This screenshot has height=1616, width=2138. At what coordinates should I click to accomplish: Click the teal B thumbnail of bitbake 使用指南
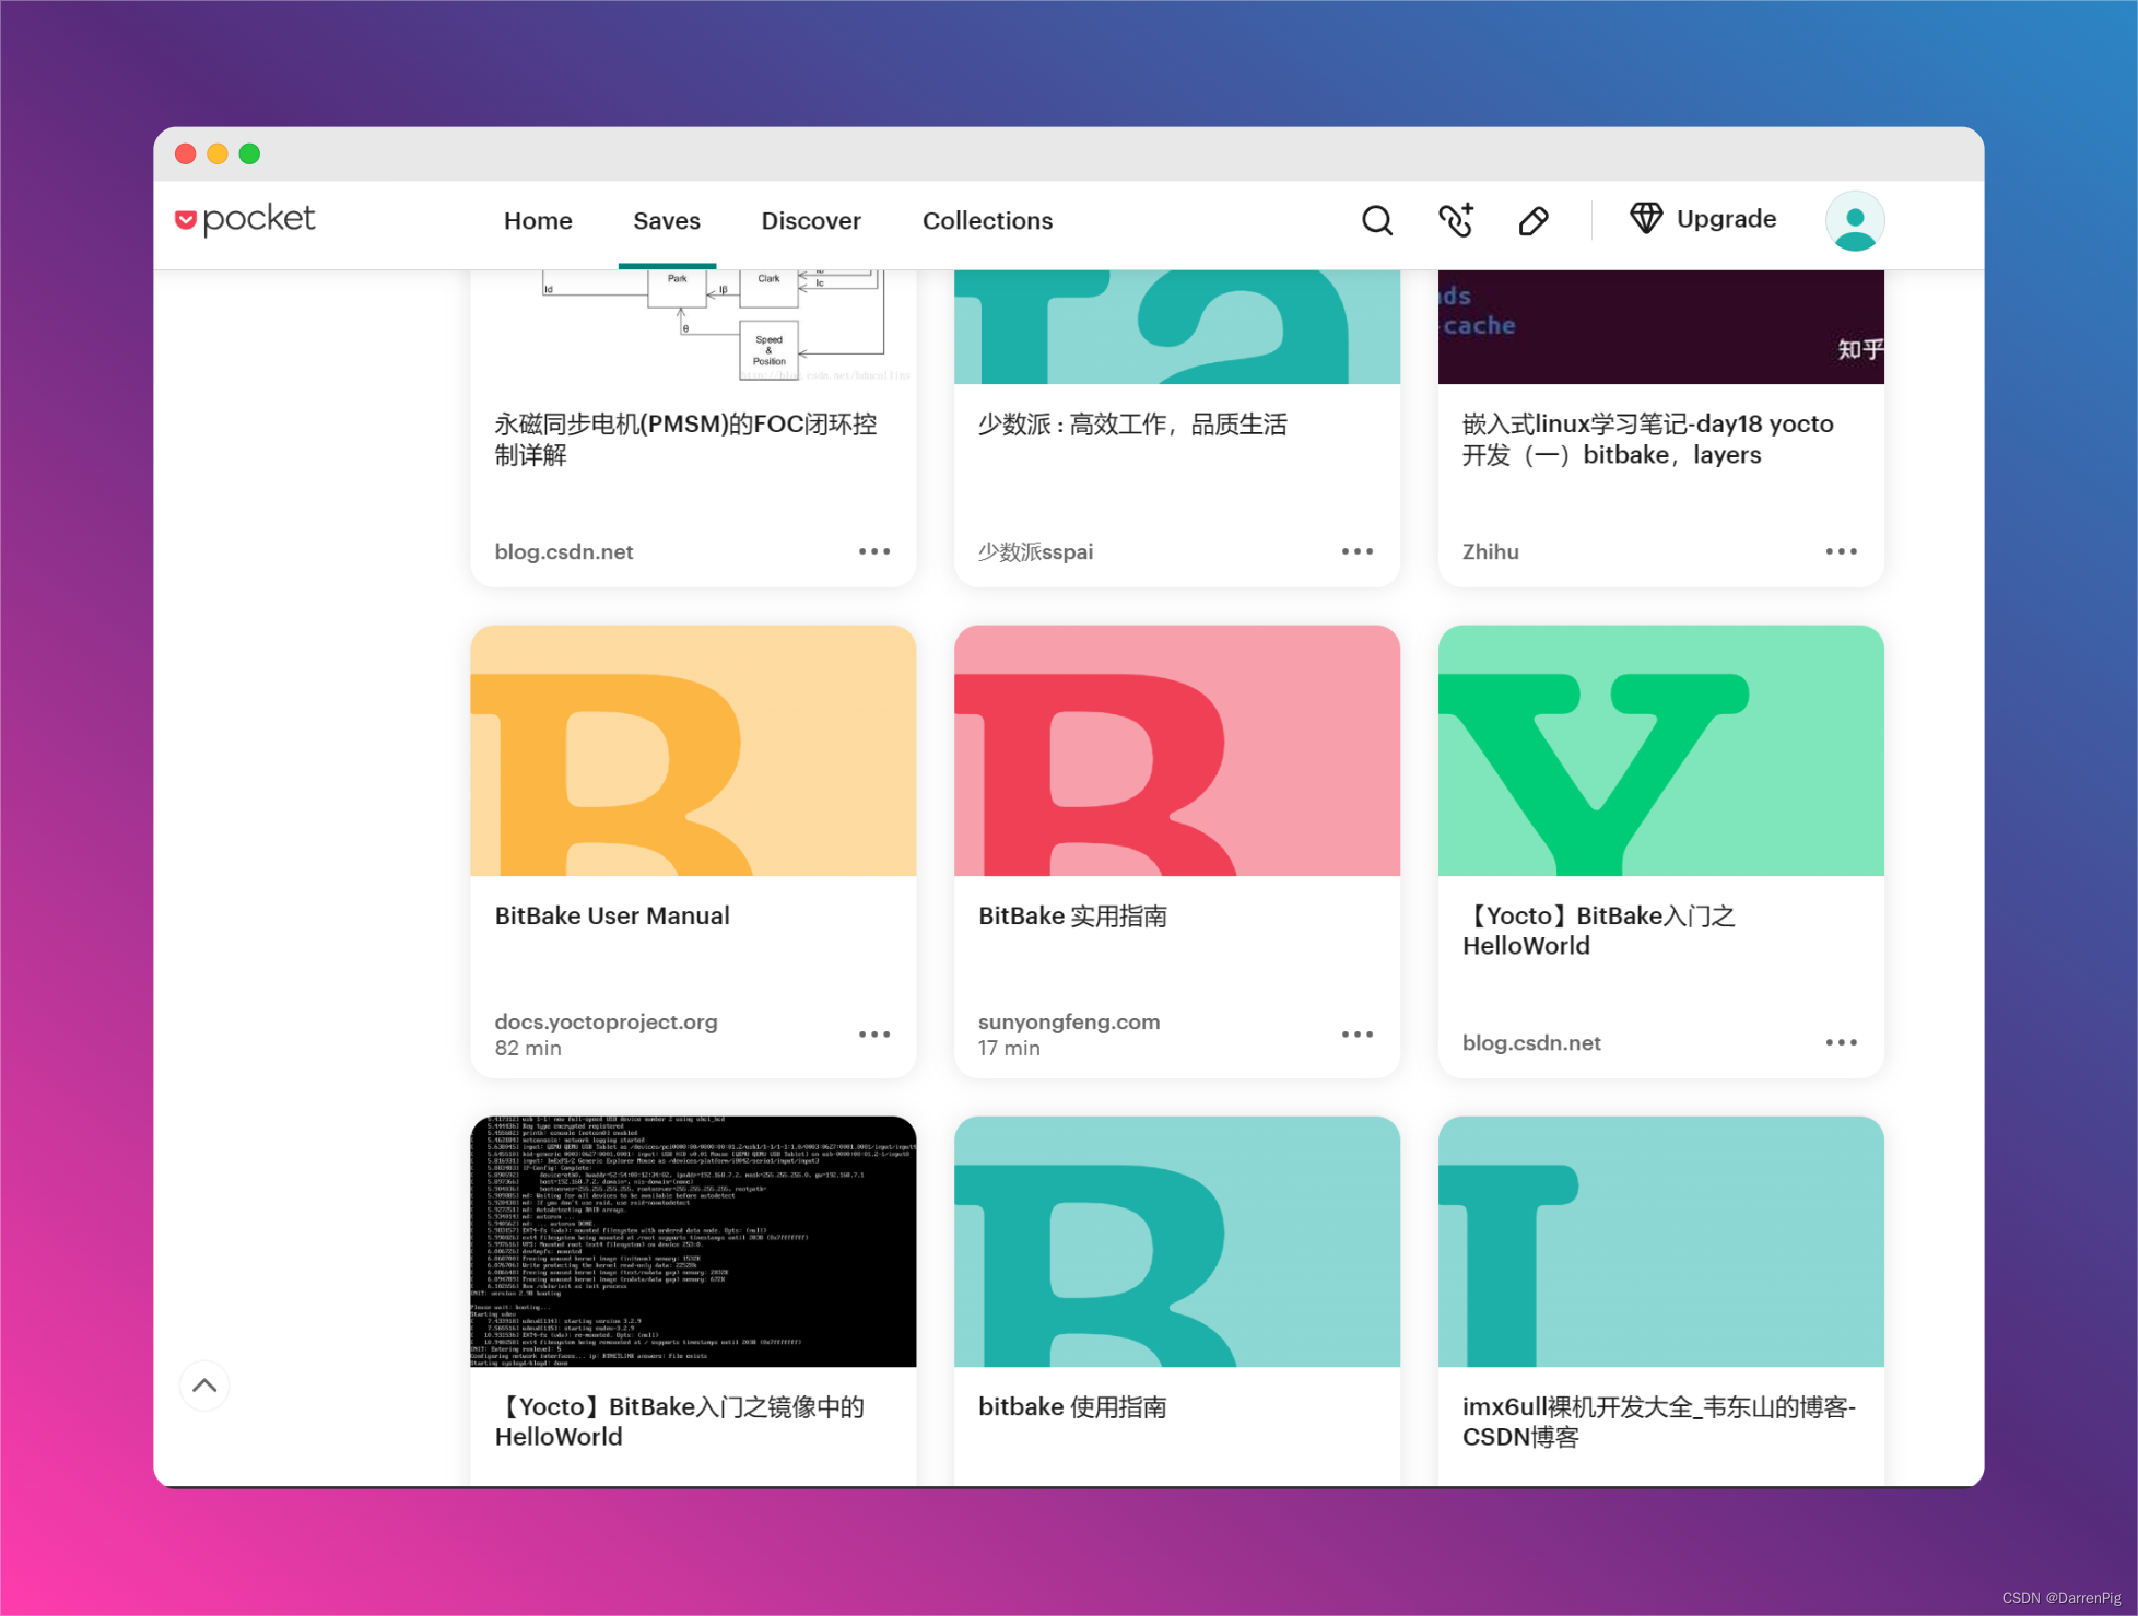tap(1176, 1242)
